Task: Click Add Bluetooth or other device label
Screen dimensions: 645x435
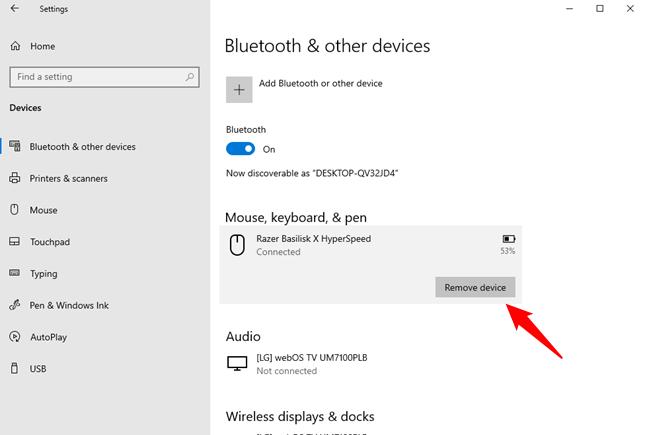Action: pos(320,84)
